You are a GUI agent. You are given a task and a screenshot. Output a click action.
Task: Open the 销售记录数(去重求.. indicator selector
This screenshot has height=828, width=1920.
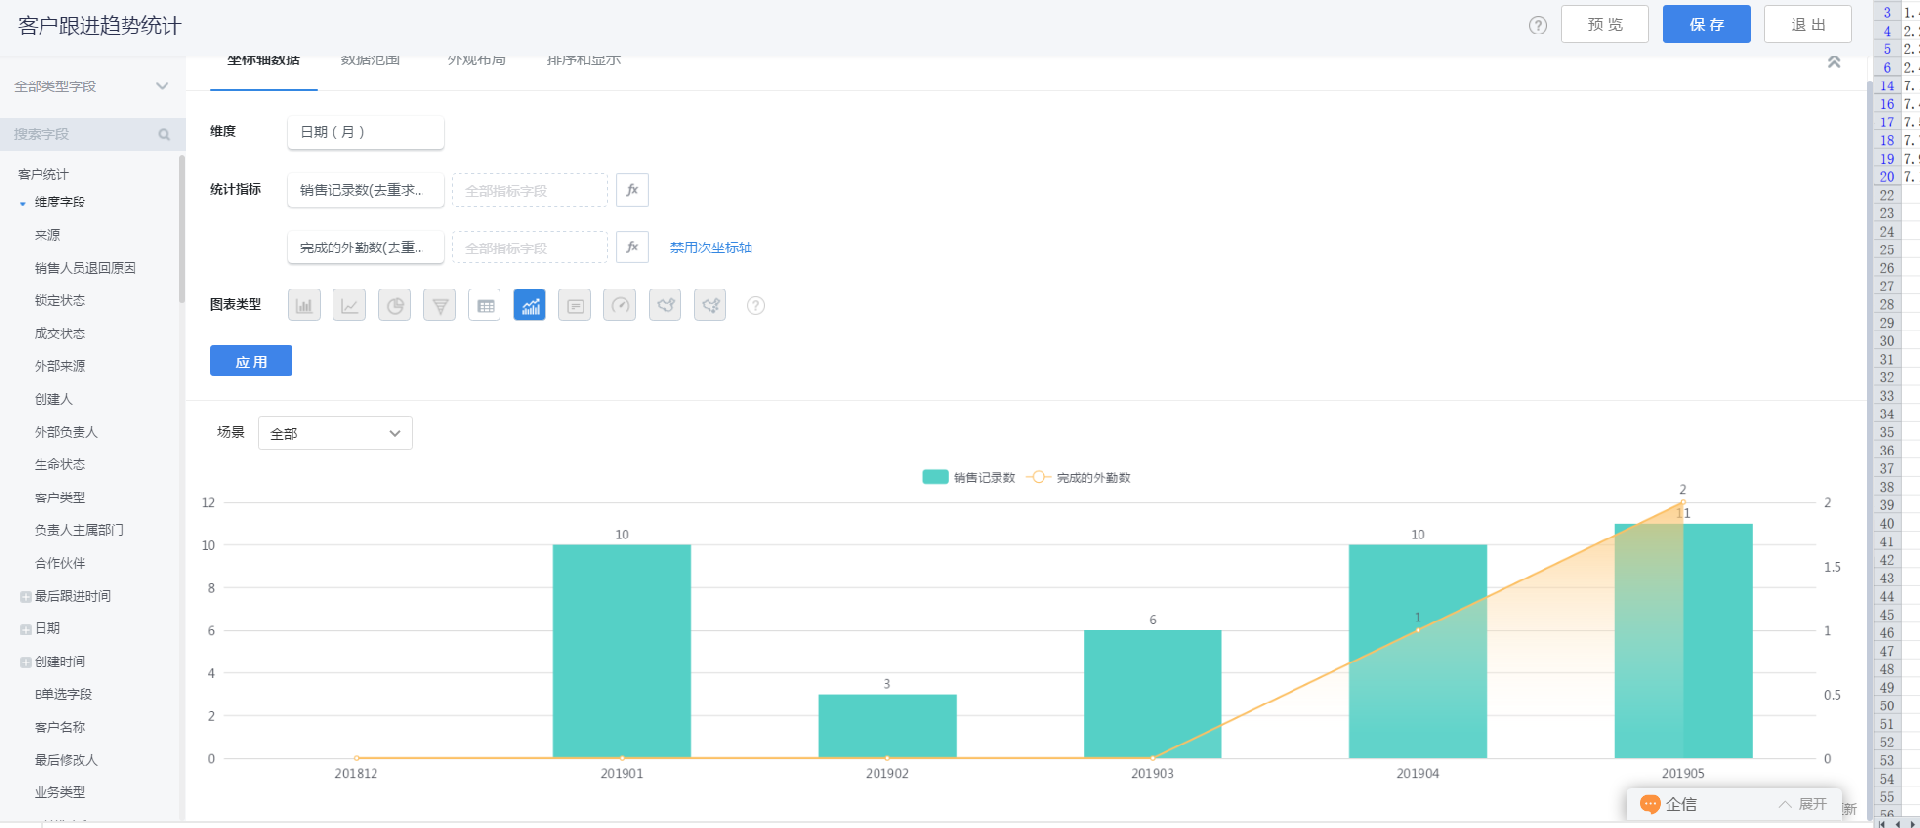pyautogui.click(x=366, y=190)
